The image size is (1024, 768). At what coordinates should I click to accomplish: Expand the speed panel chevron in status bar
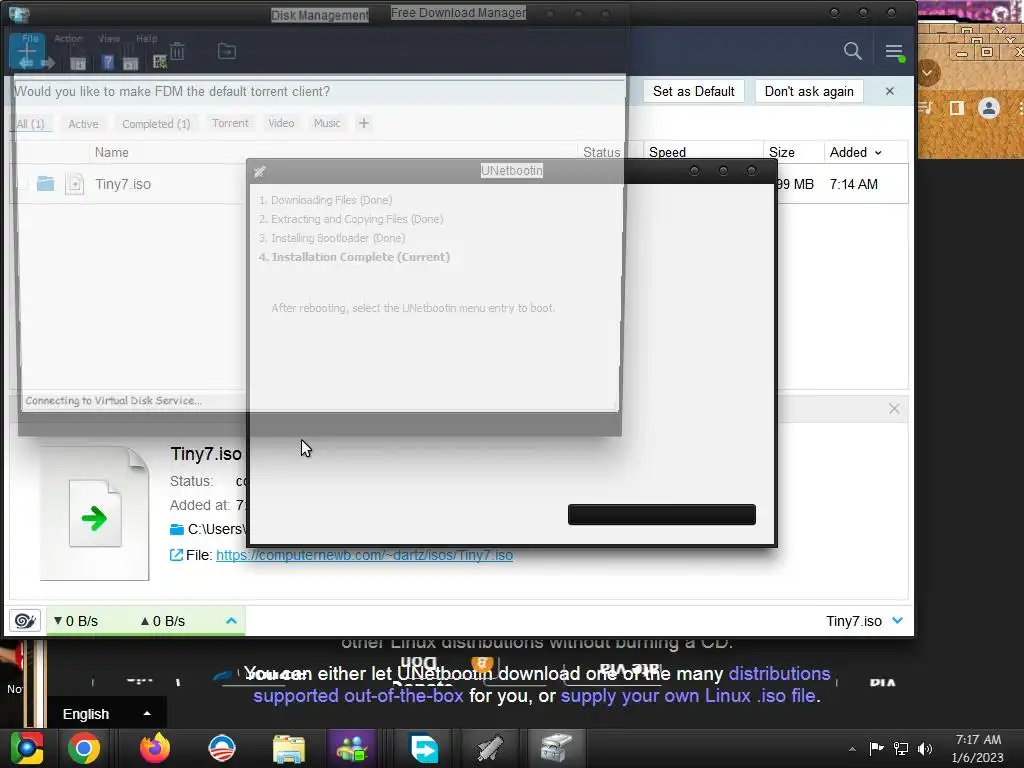(x=231, y=620)
